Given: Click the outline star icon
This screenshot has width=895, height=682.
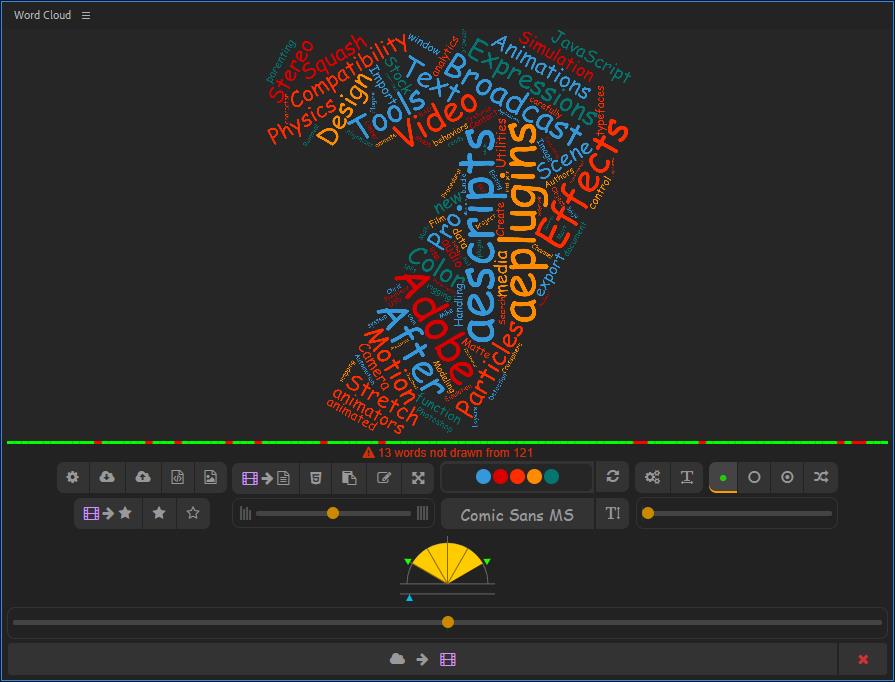Looking at the screenshot, I should pyautogui.click(x=193, y=513).
